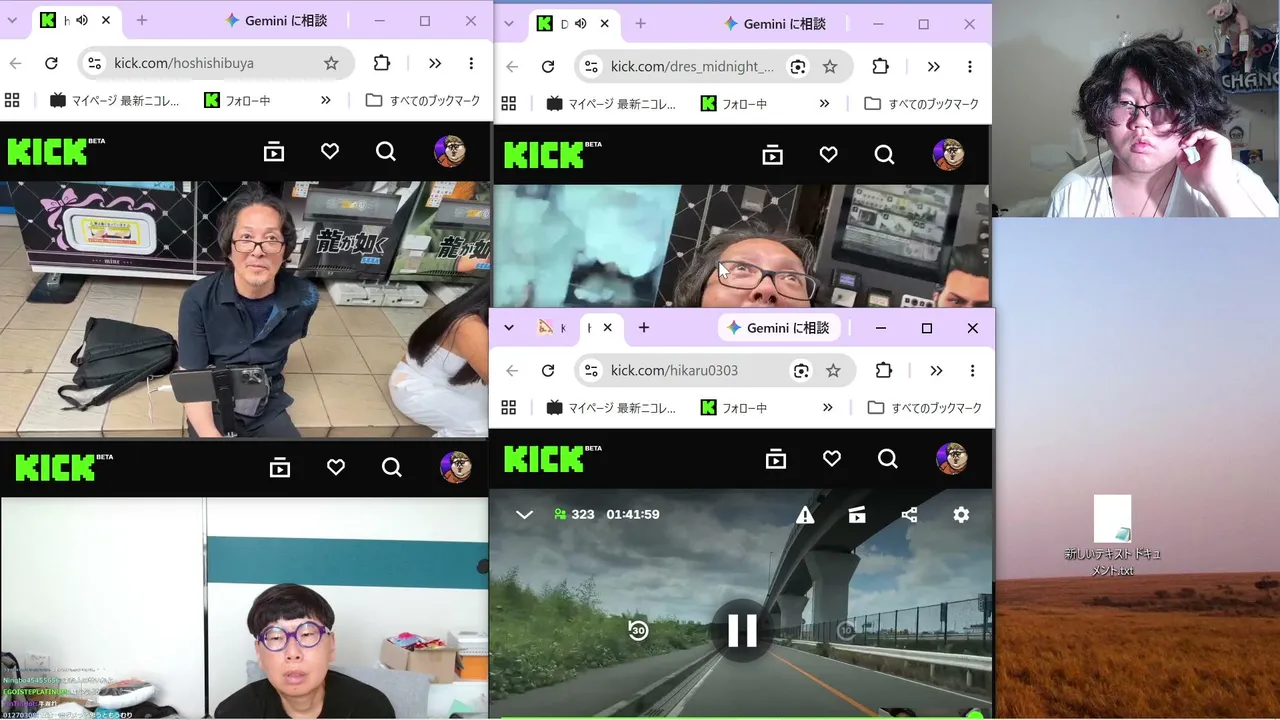Open マイページ 最新ニコレ bookmark in dres_midnight window
This screenshot has width=1280, height=720.
(612, 104)
